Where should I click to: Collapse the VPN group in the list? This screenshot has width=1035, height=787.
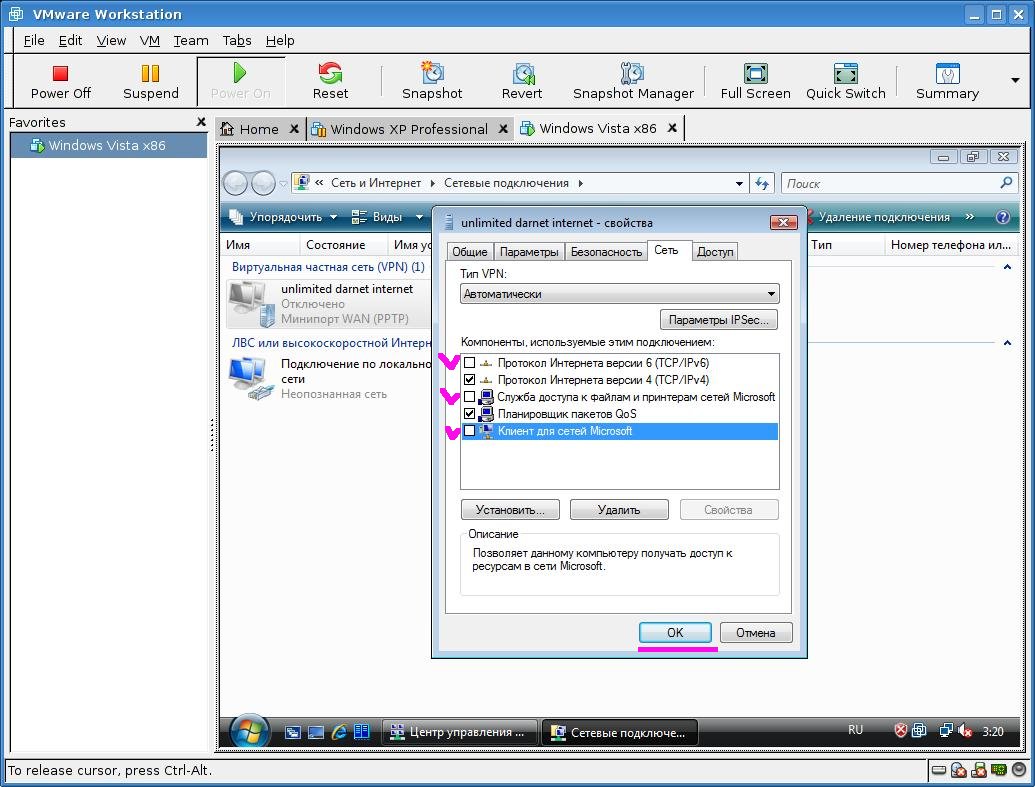point(1007,267)
